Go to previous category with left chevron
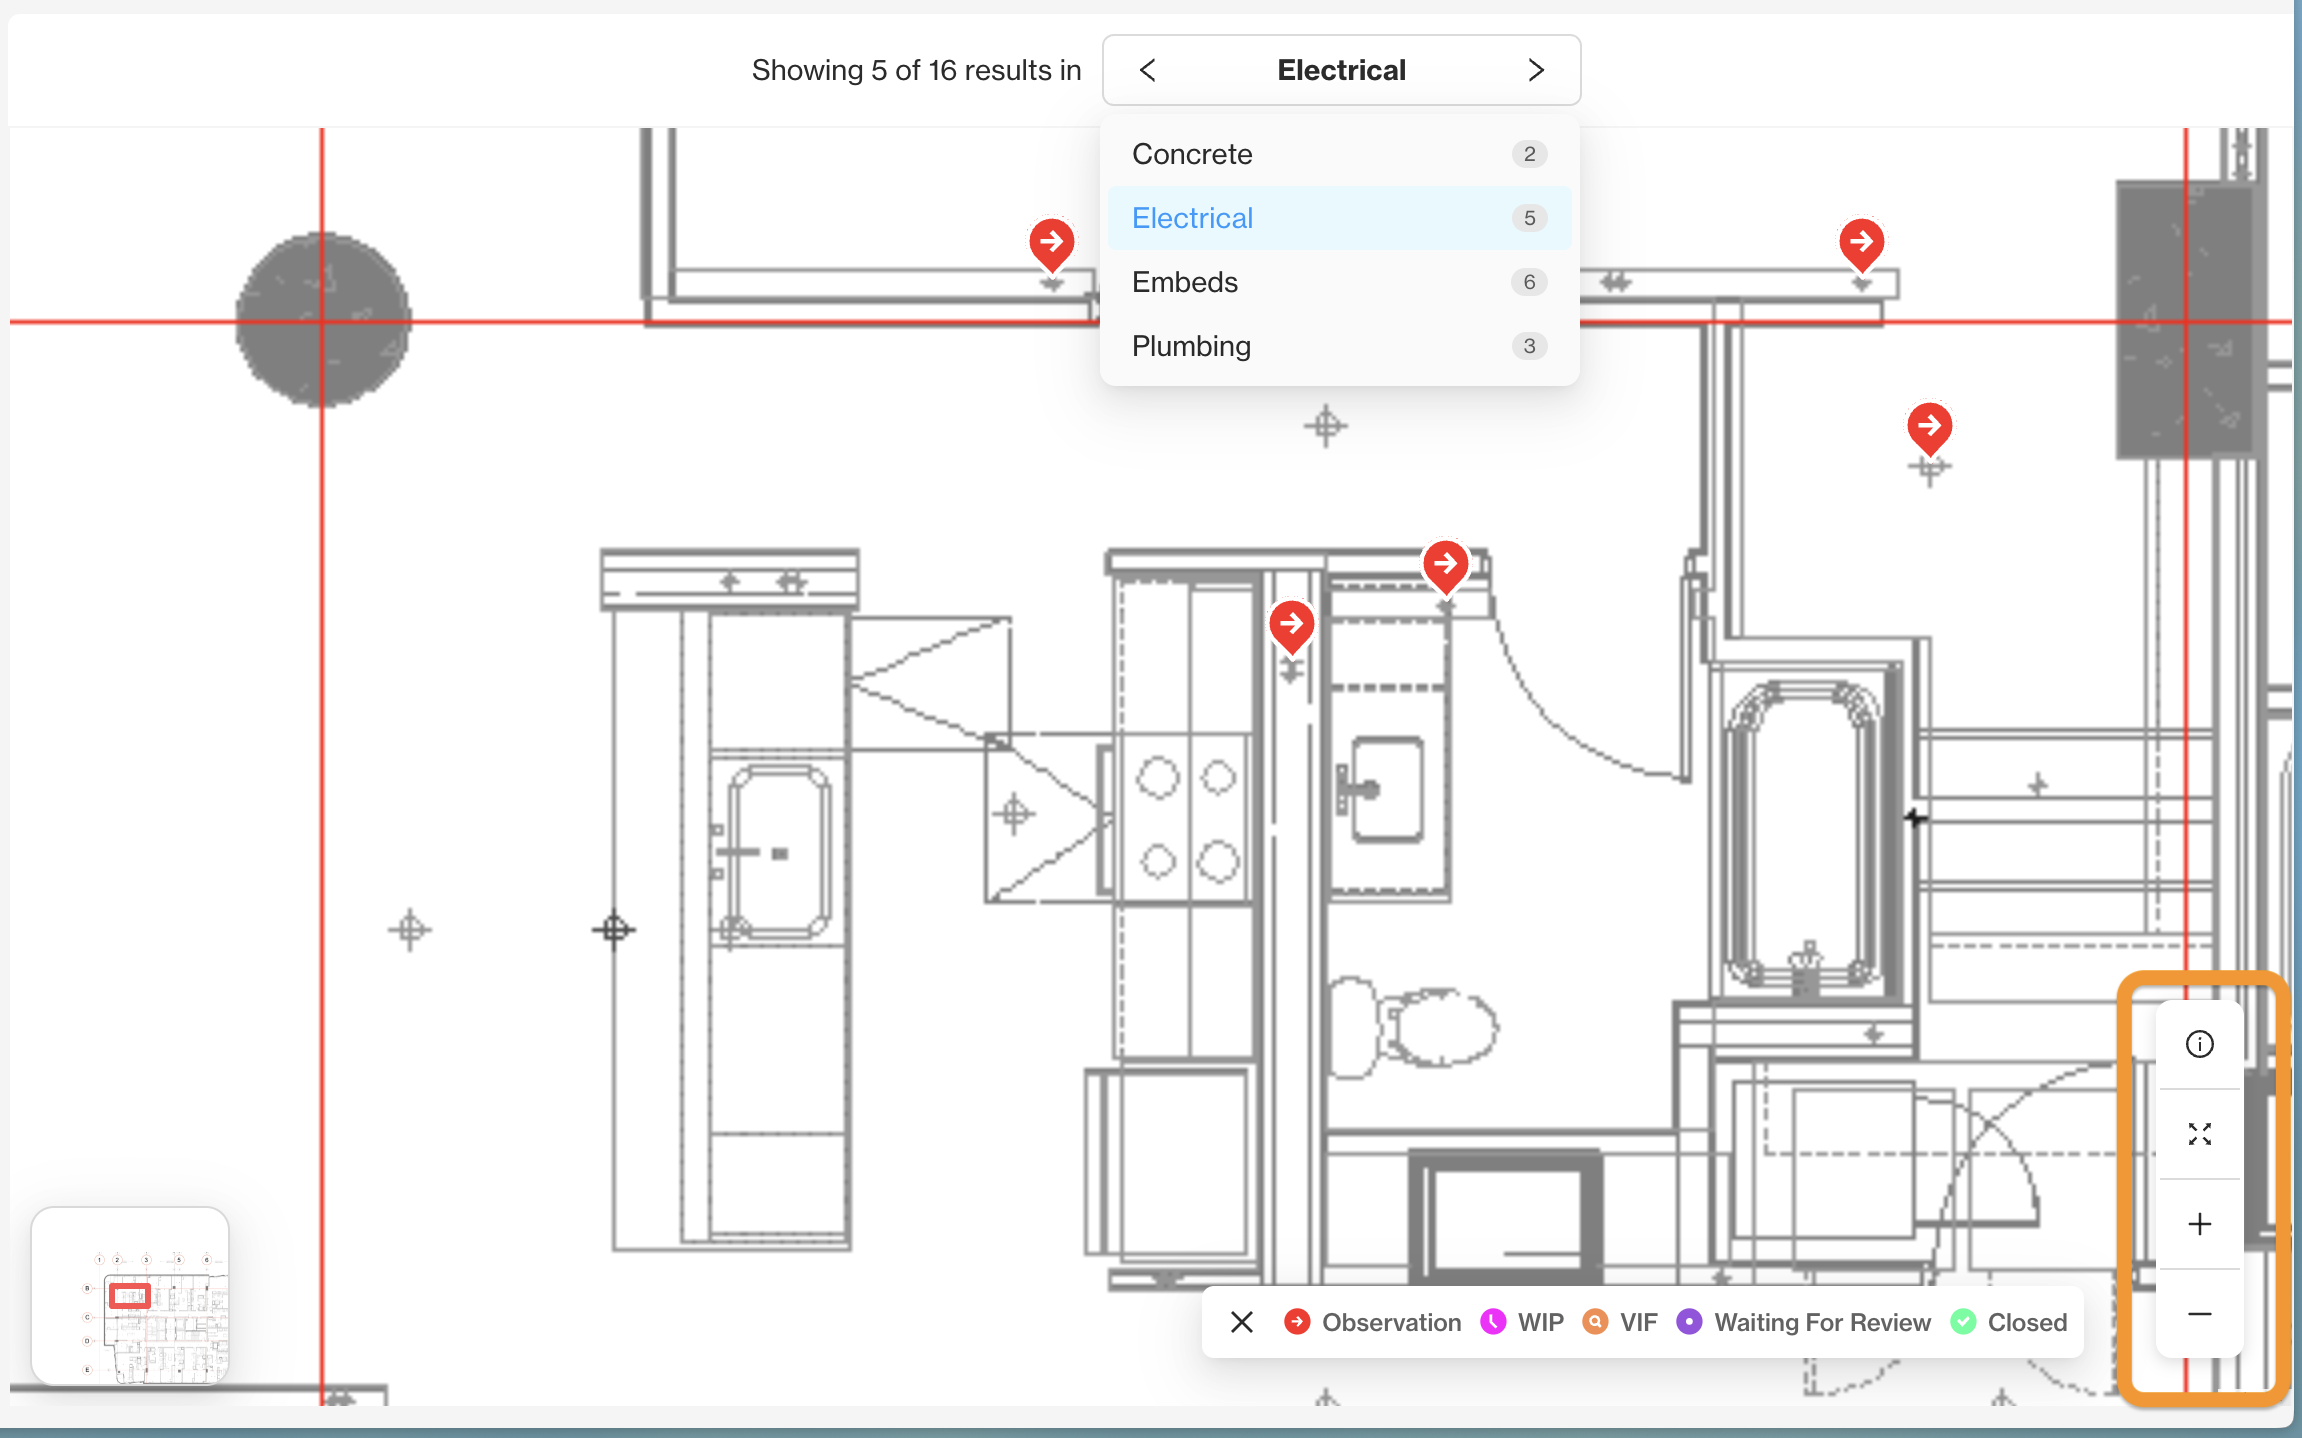This screenshot has height=1438, width=2302. tap(1147, 70)
